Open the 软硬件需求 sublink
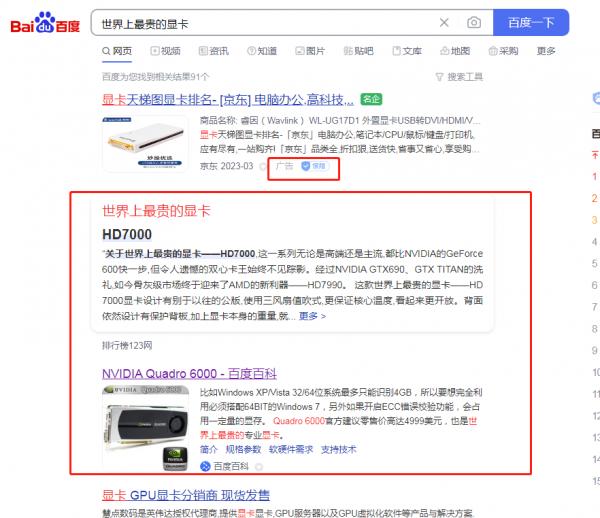Viewport: 600px width, 518px height. [x=291, y=449]
